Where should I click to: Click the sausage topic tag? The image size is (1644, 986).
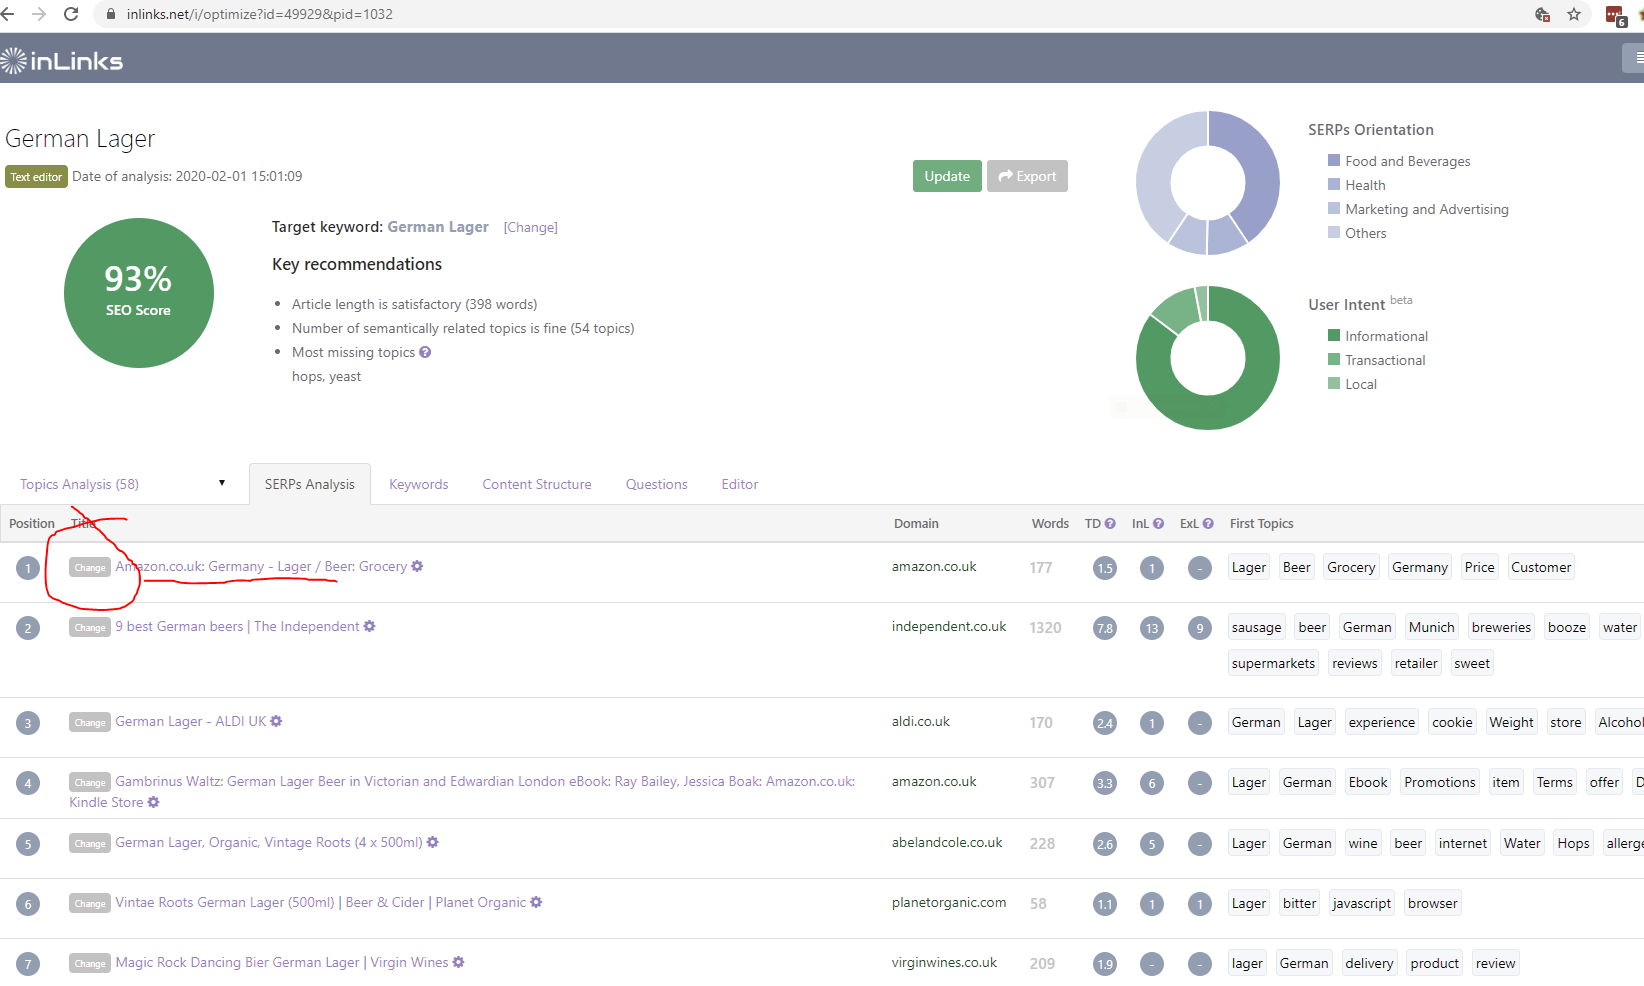[1257, 627]
